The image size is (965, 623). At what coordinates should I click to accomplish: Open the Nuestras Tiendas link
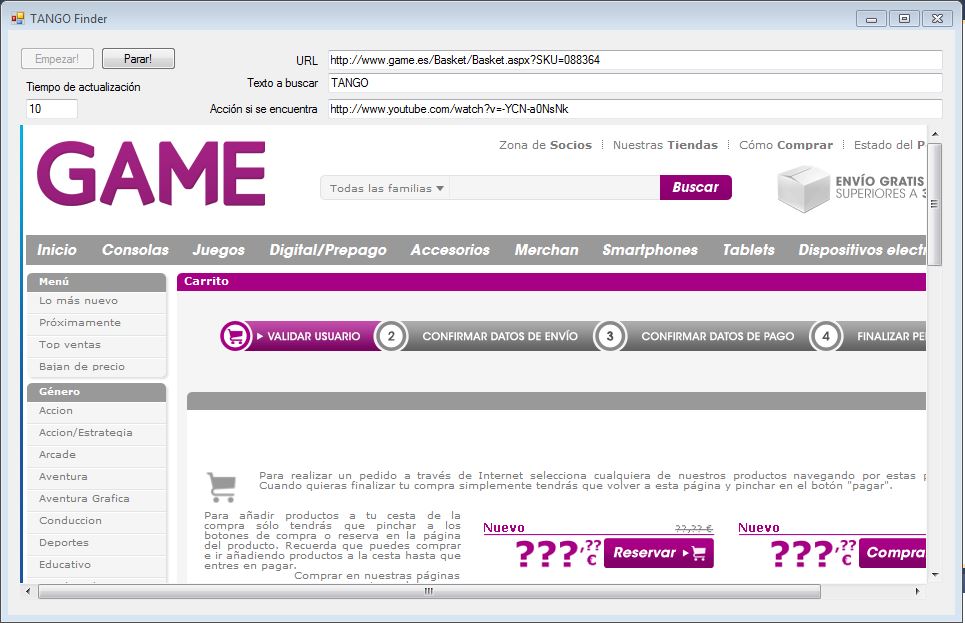[665, 145]
